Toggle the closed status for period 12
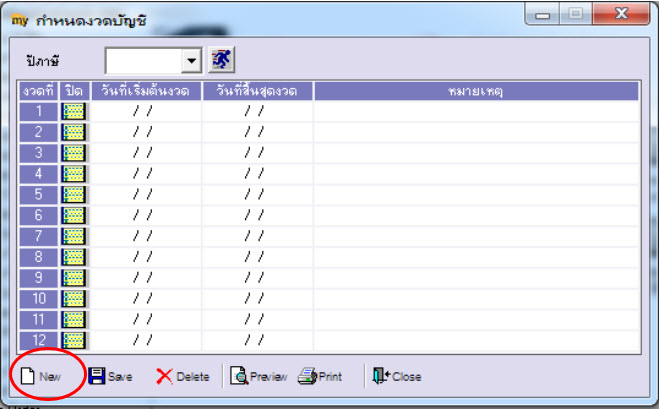This screenshot has width=659, height=409. coord(74,340)
